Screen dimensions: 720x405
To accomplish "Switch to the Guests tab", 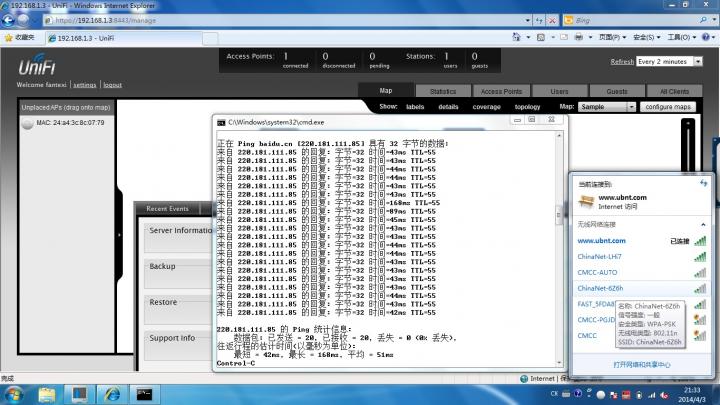I will point(617,91).
